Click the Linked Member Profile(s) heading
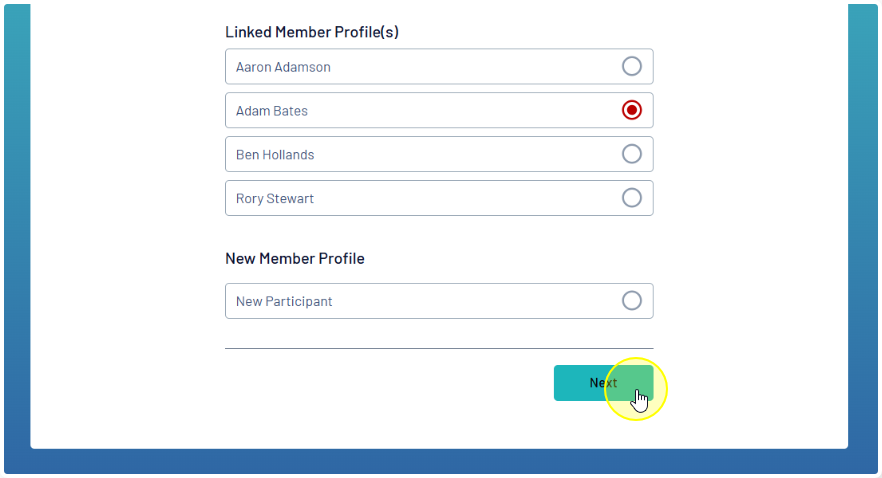 (312, 32)
